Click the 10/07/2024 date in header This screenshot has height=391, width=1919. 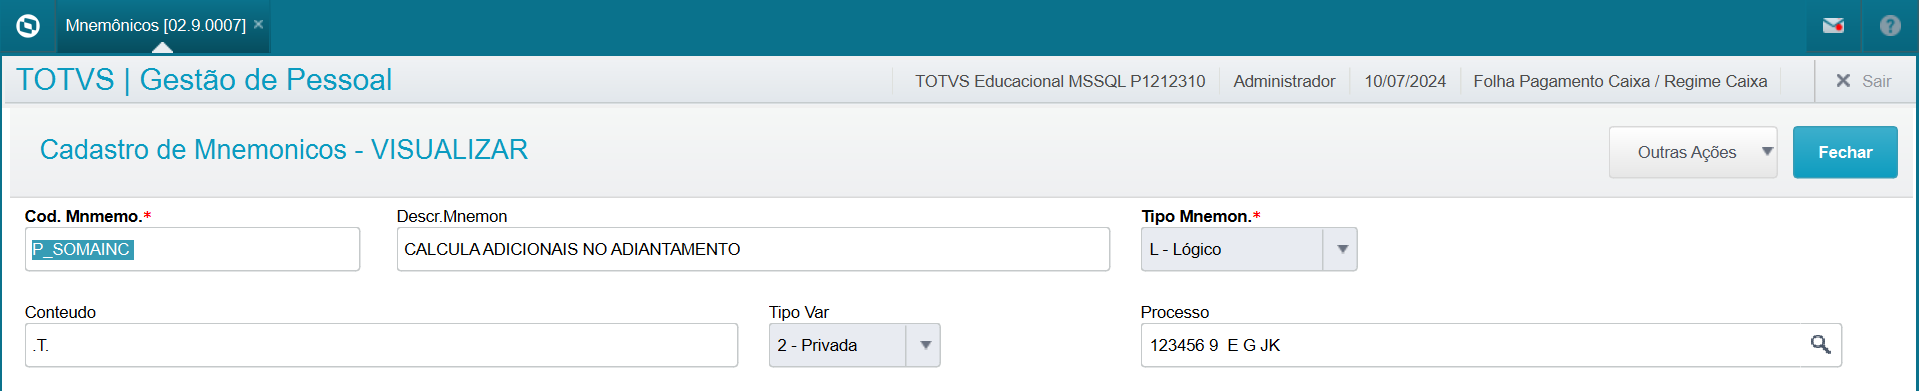(x=1405, y=81)
